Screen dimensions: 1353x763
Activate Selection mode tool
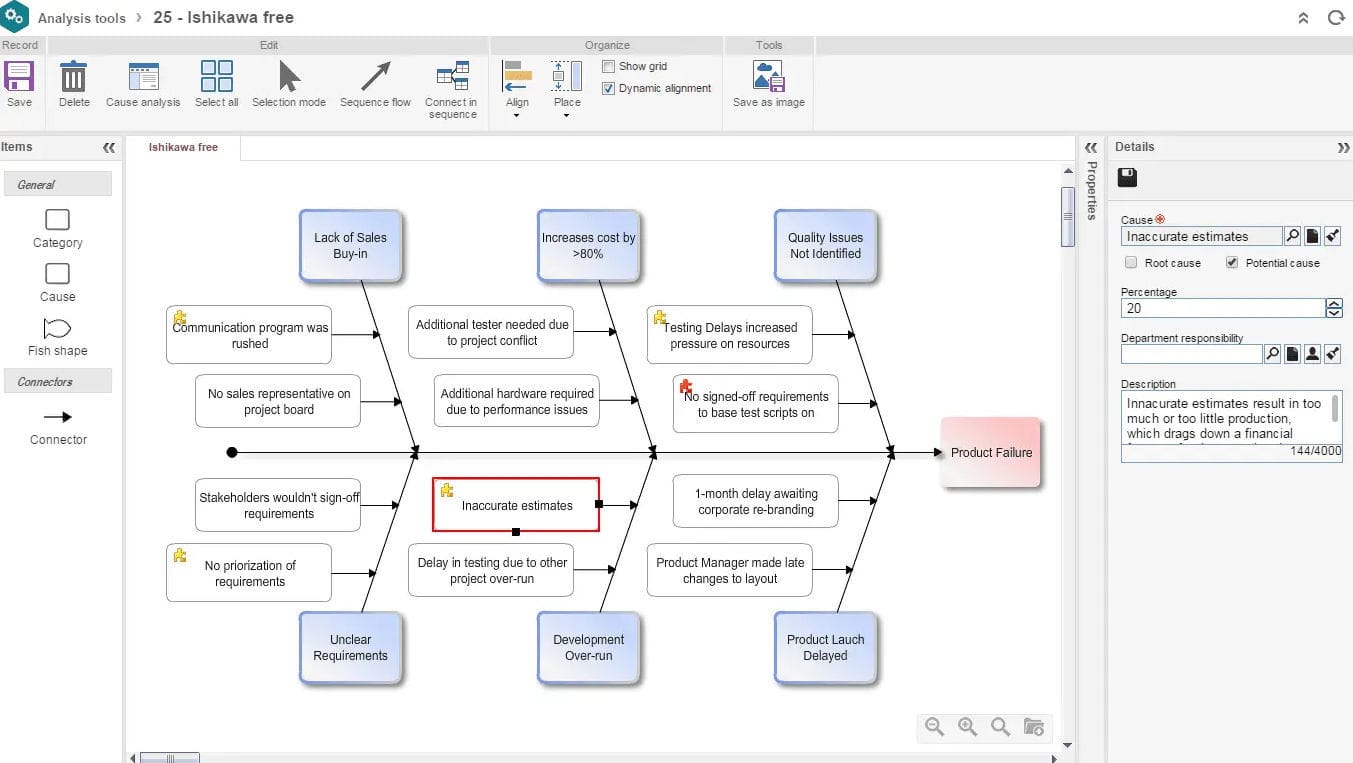pyautogui.click(x=288, y=78)
